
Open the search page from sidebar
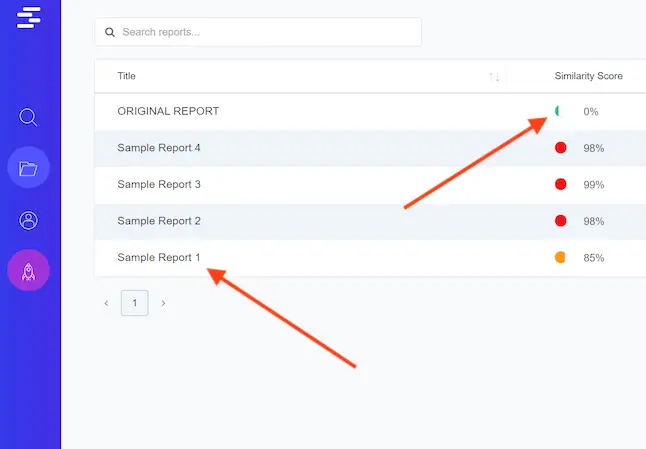[29, 117]
